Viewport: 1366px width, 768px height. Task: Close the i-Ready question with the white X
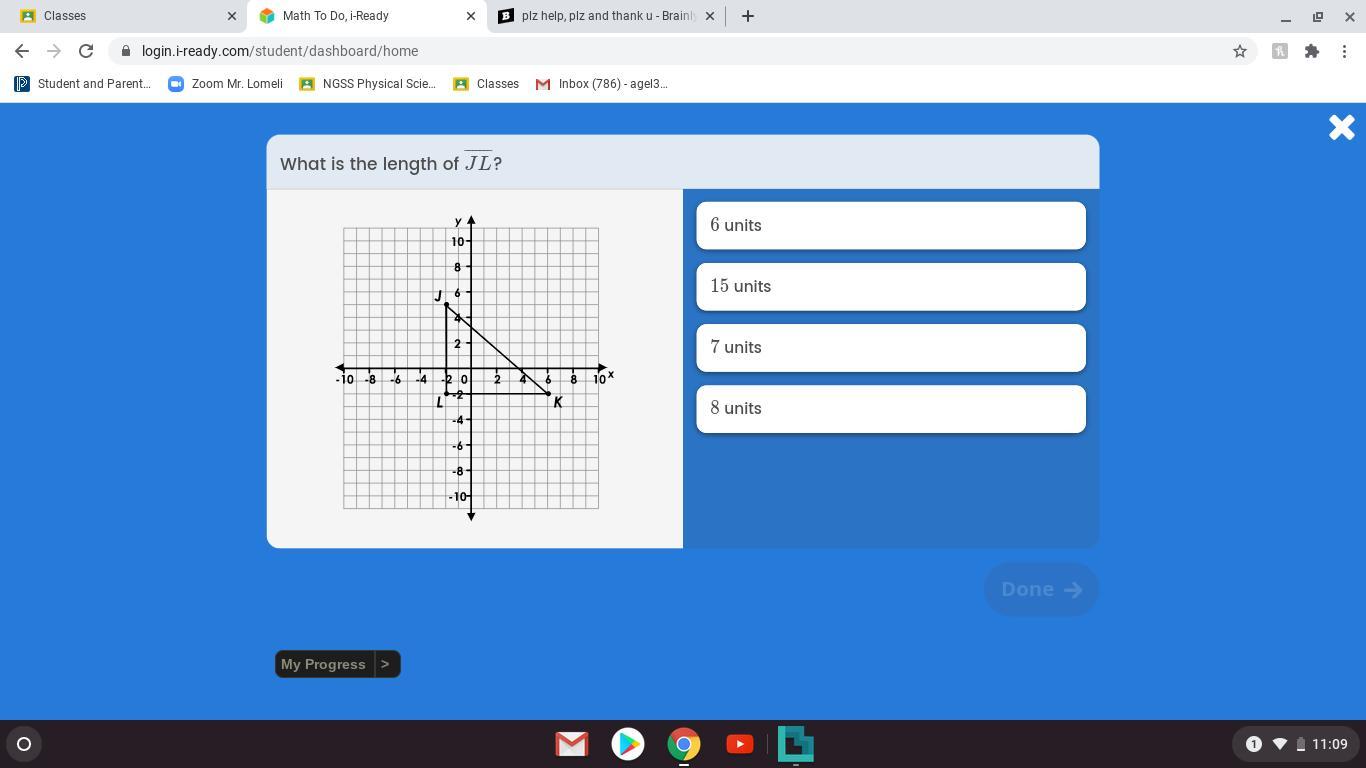coord(1341,127)
